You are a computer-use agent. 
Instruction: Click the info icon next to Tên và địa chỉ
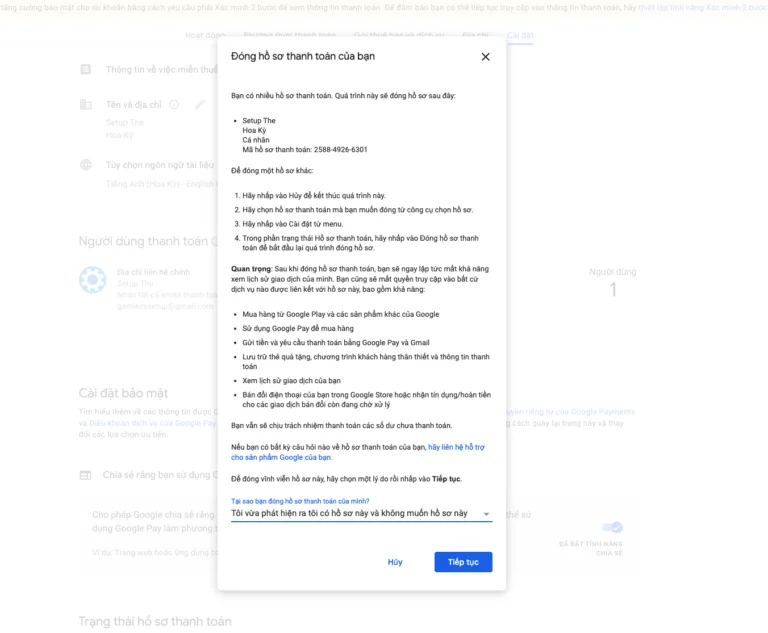coord(174,104)
